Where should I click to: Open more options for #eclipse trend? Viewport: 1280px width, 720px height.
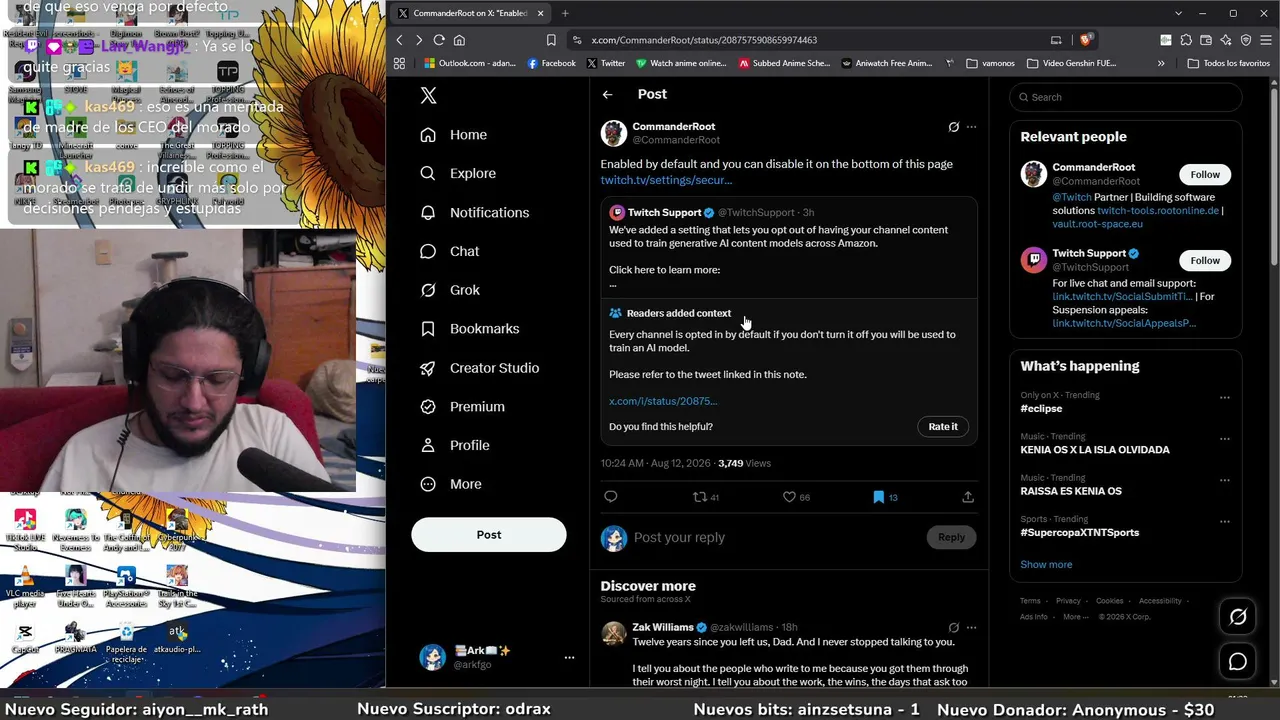(1224, 398)
